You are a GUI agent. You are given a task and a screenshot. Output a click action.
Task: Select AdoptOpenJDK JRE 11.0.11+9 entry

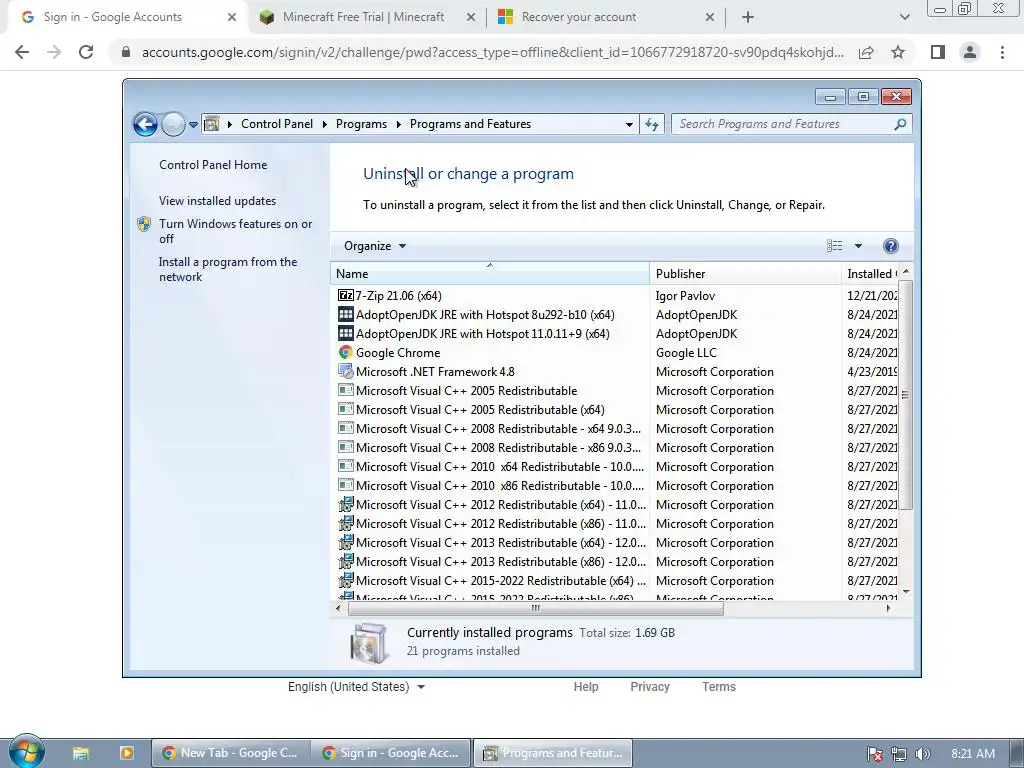click(482, 334)
